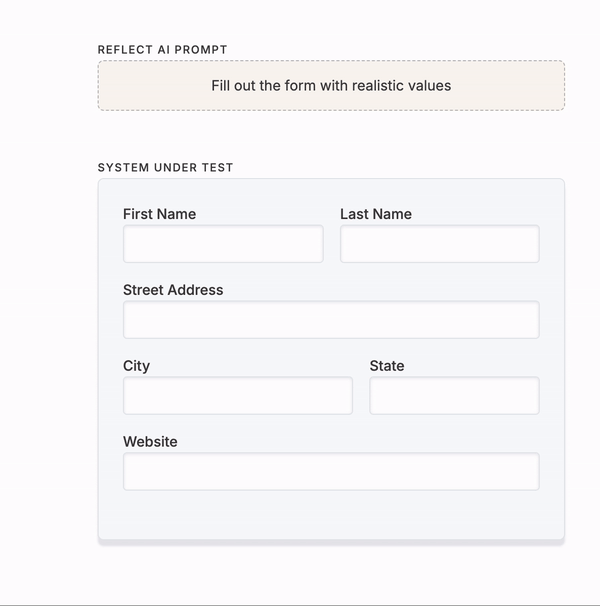Click the "Website" label text
Viewport: 600px width, 606px height.
[x=150, y=442]
